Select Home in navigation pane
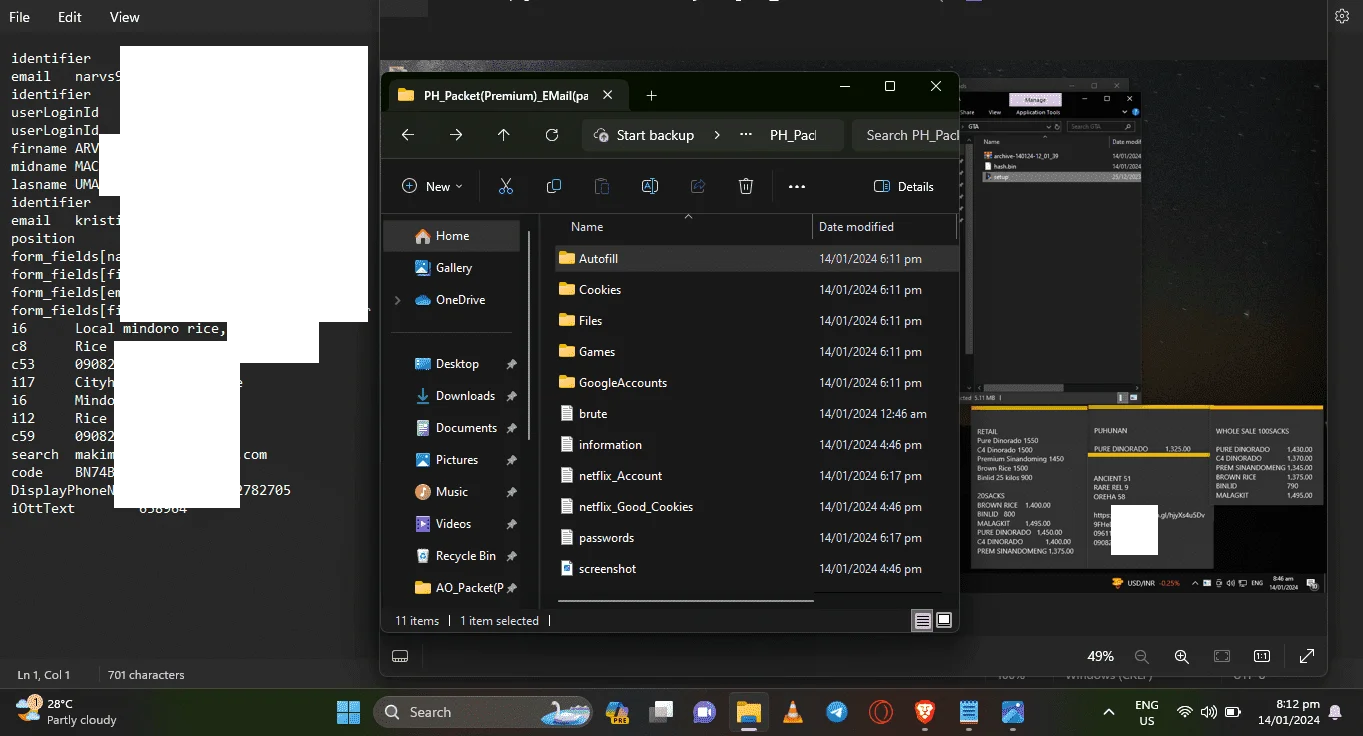The height and width of the screenshot is (736, 1363). 452,236
